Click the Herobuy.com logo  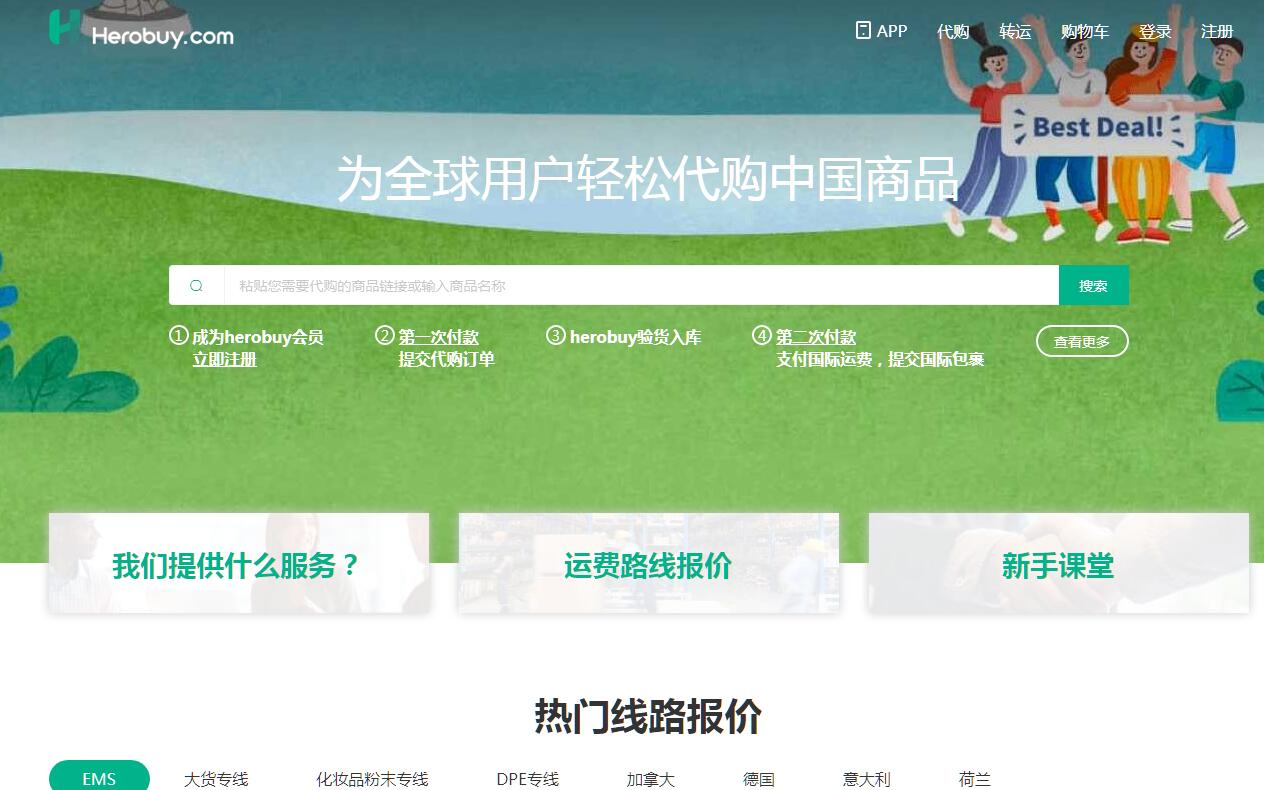(x=141, y=31)
